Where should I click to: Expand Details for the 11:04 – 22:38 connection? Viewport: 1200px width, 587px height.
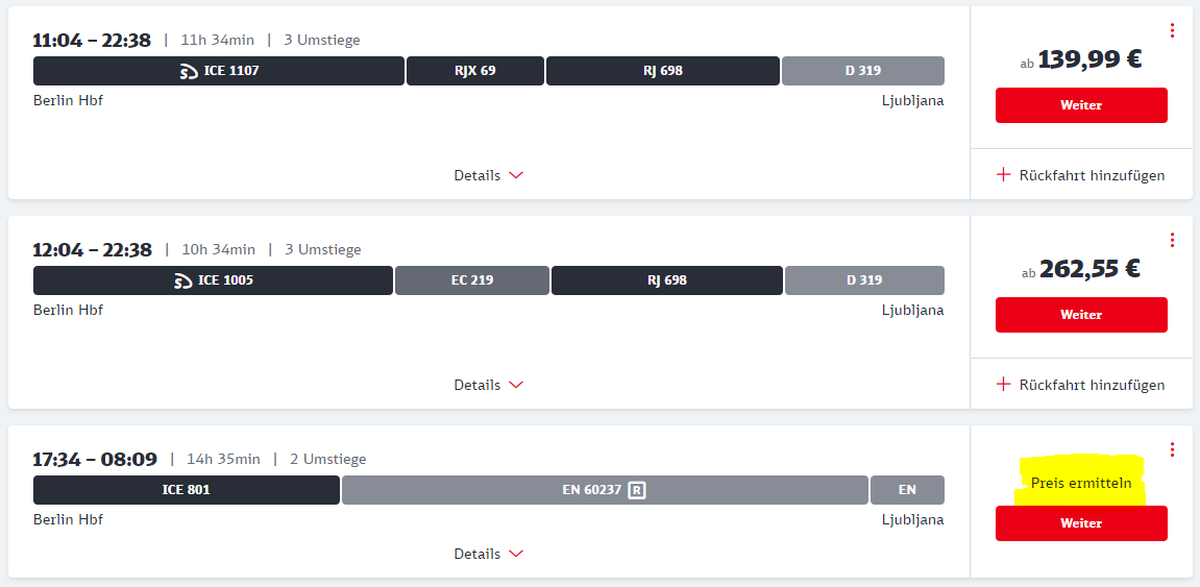click(x=489, y=175)
